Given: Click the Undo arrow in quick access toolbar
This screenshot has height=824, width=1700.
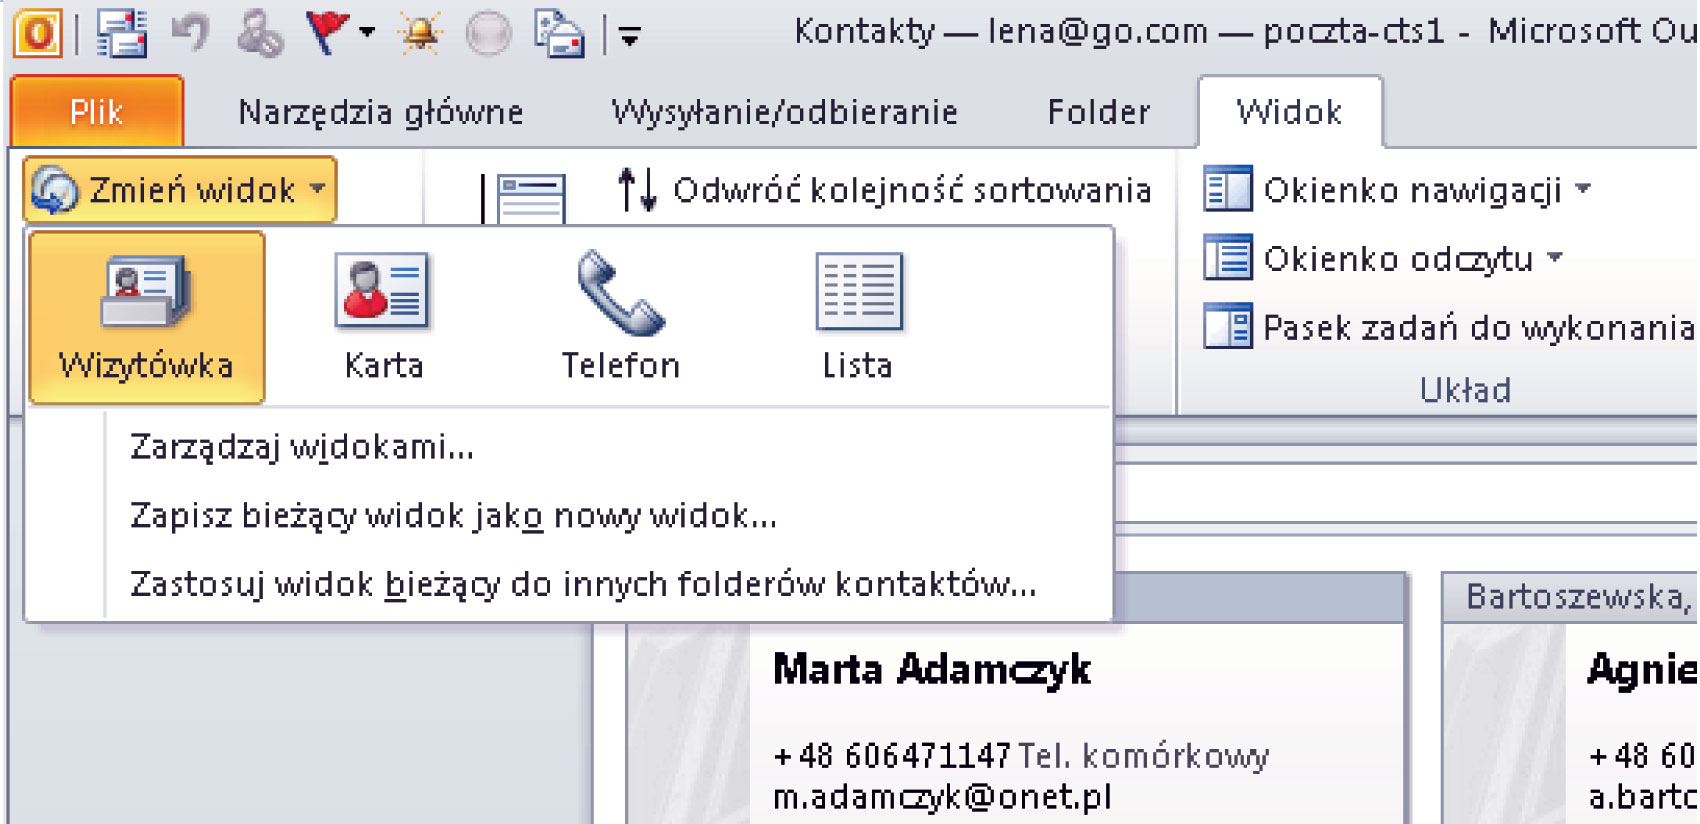Looking at the screenshot, I should click(190, 34).
